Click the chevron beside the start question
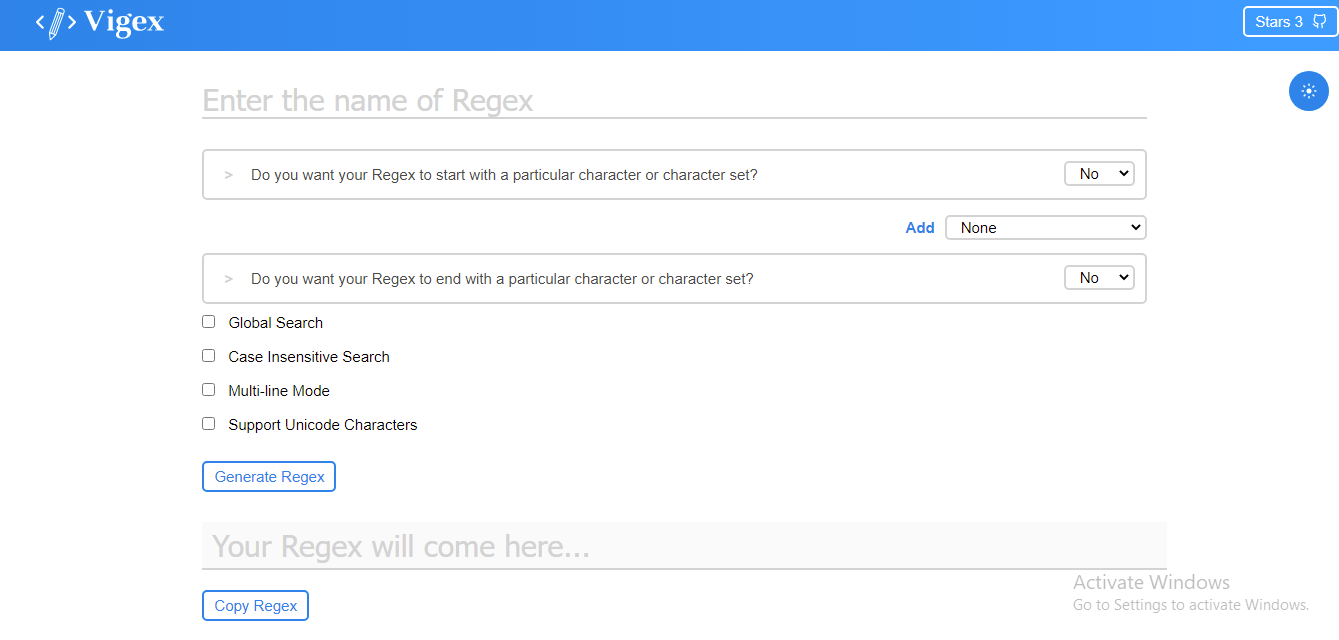This screenshot has height=640, width=1339. point(227,174)
